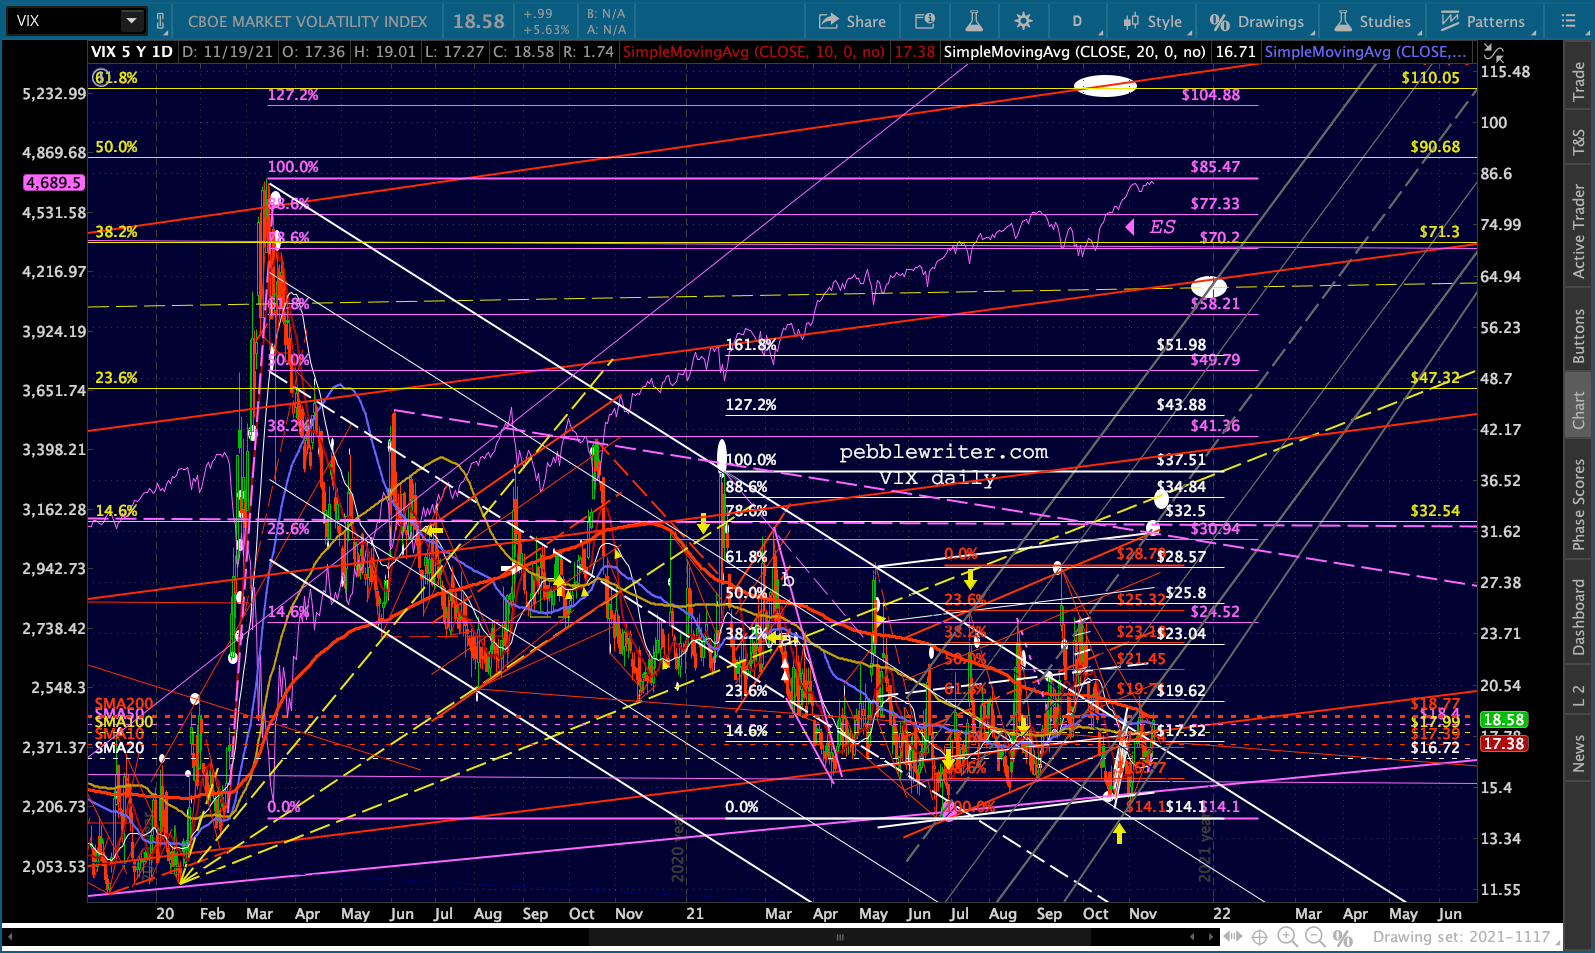
Task: Open the VIX symbol dropdown arrow
Action: click(132, 21)
